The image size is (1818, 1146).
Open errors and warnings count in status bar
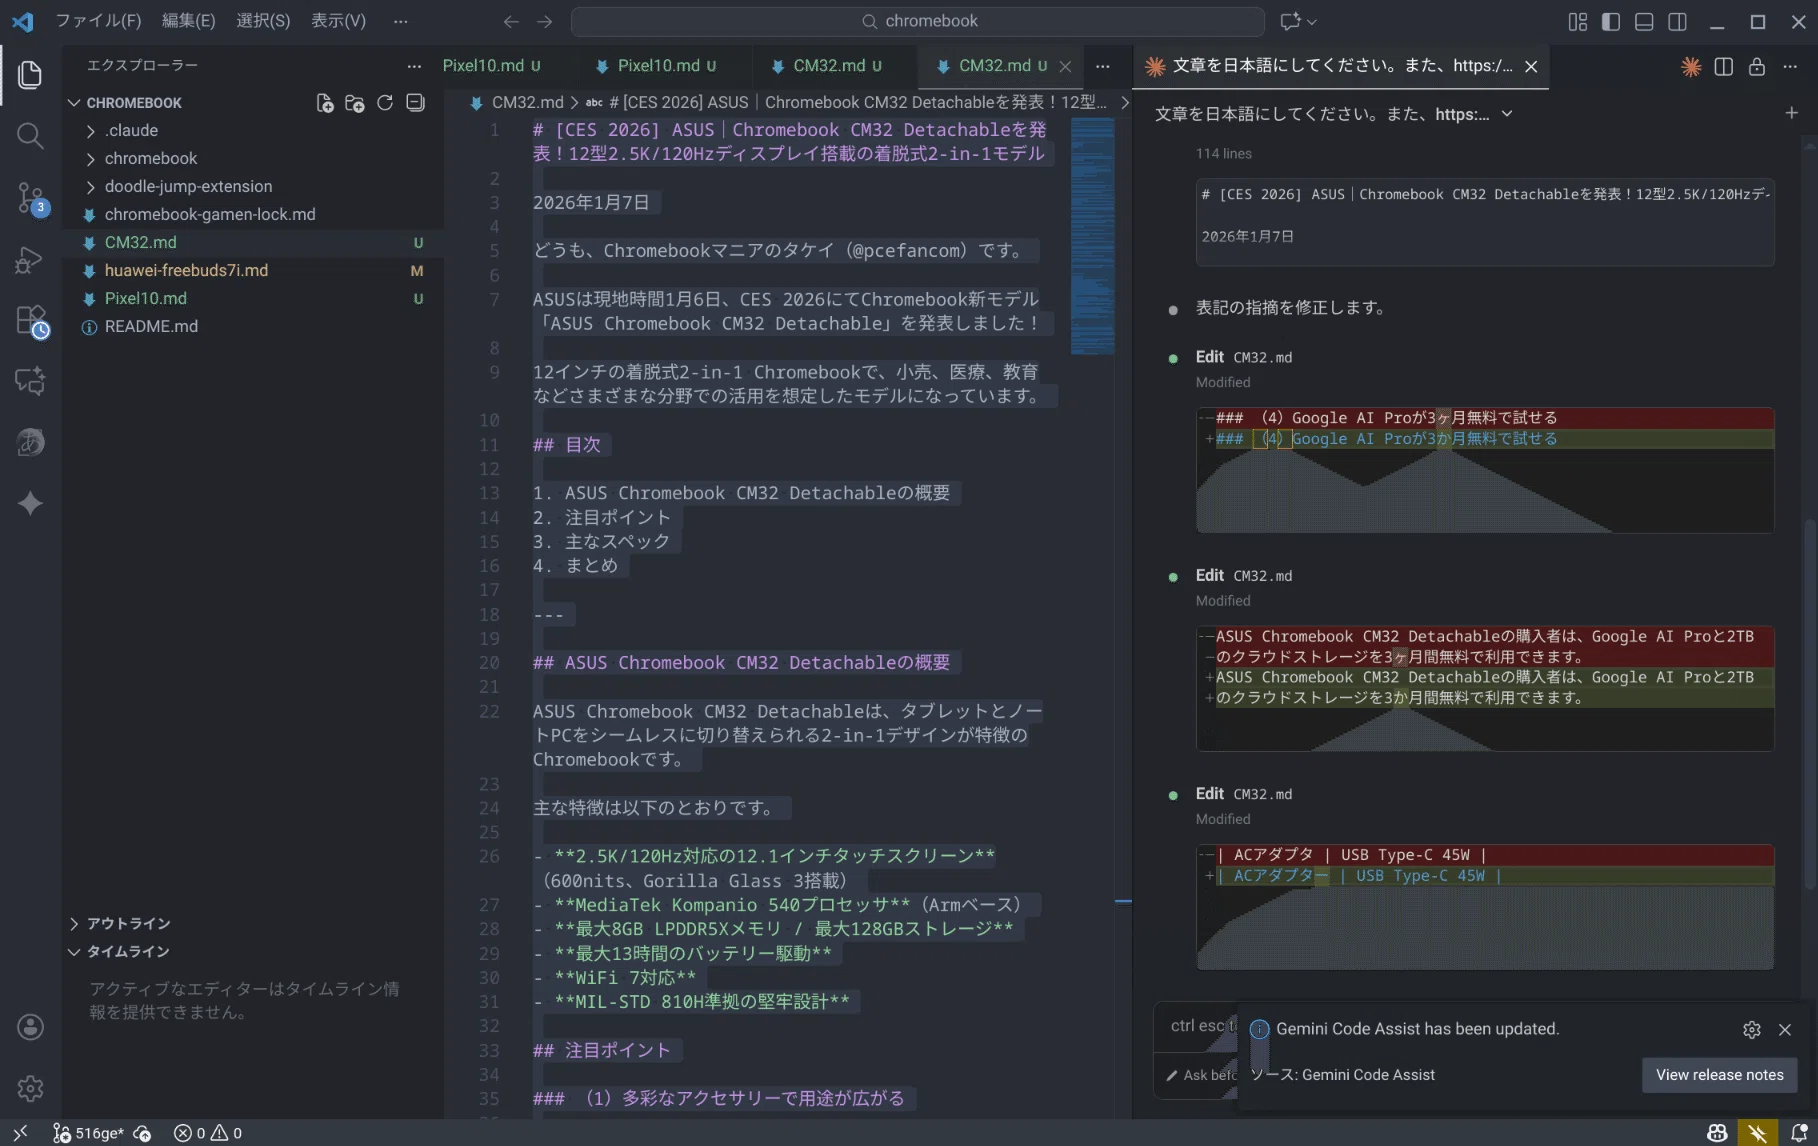point(208,1133)
